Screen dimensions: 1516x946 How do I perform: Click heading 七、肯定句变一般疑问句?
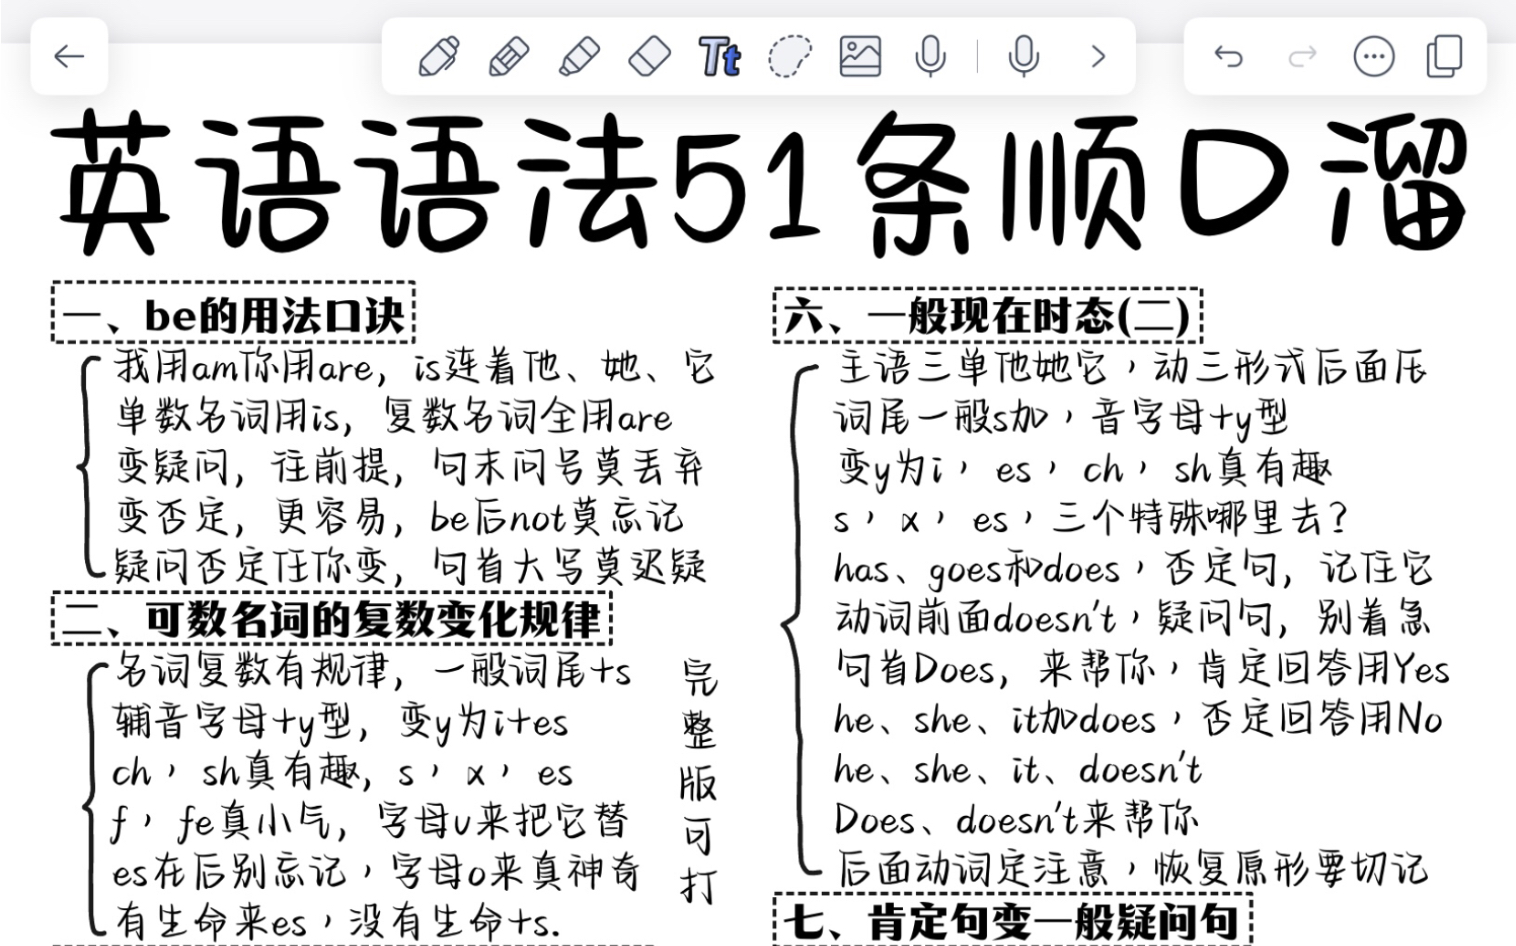click(x=1012, y=920)
